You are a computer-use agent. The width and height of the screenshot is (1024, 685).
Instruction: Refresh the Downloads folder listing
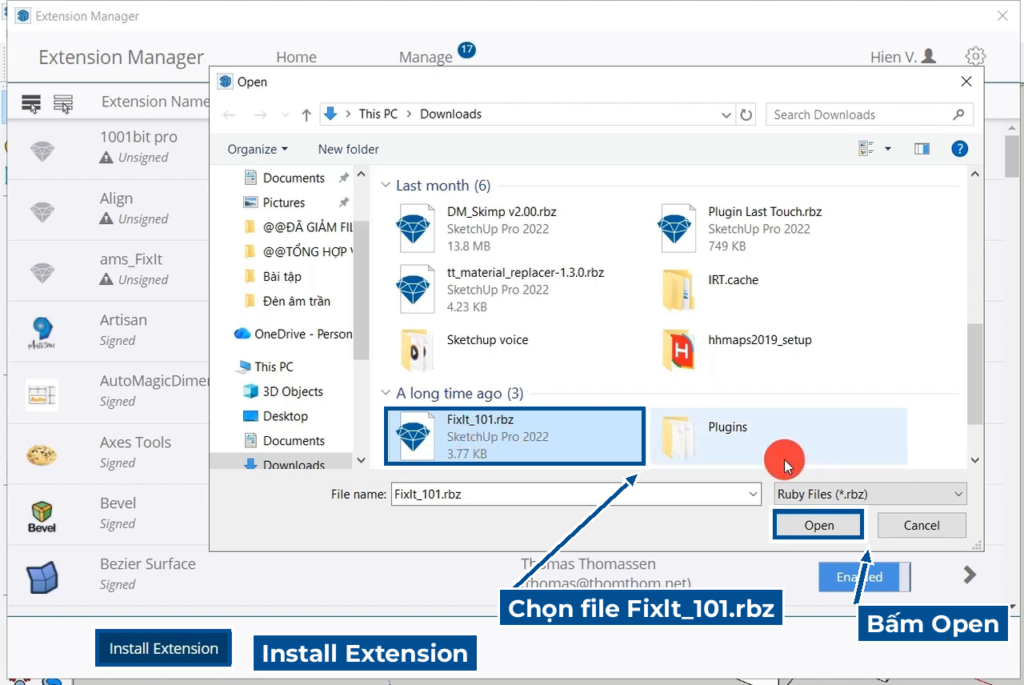click(x=746, y=115)
